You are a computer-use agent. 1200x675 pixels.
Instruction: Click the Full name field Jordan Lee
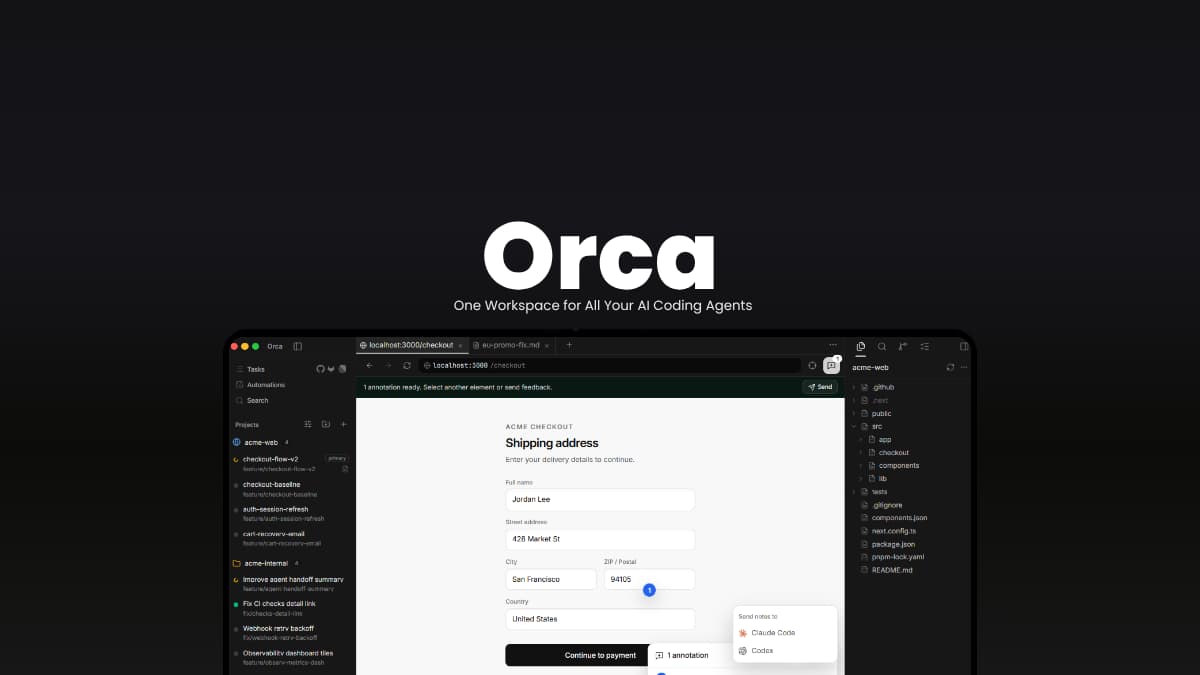pos(600,499)
